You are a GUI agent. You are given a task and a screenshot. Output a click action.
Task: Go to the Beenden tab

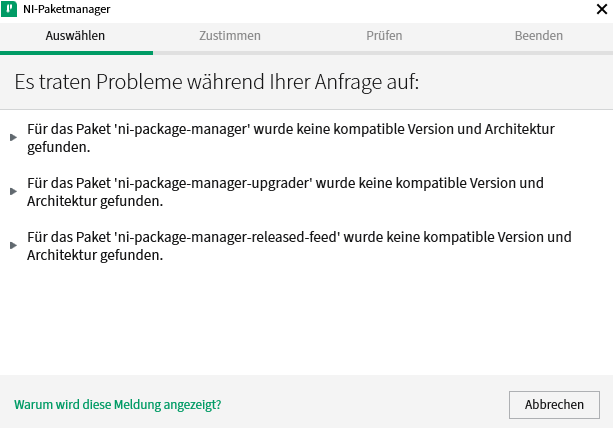[538, 36]
